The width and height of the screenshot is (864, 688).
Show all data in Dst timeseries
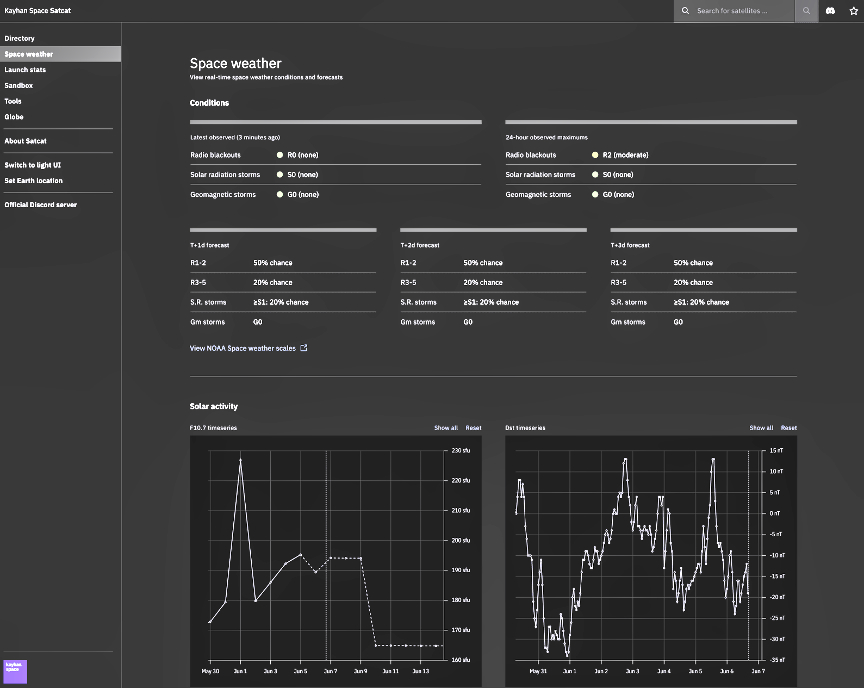[x=761, y=428]
